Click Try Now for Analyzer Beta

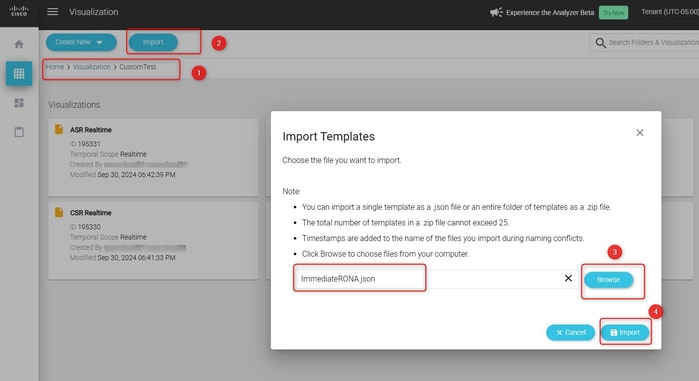(x=613, y=12)
